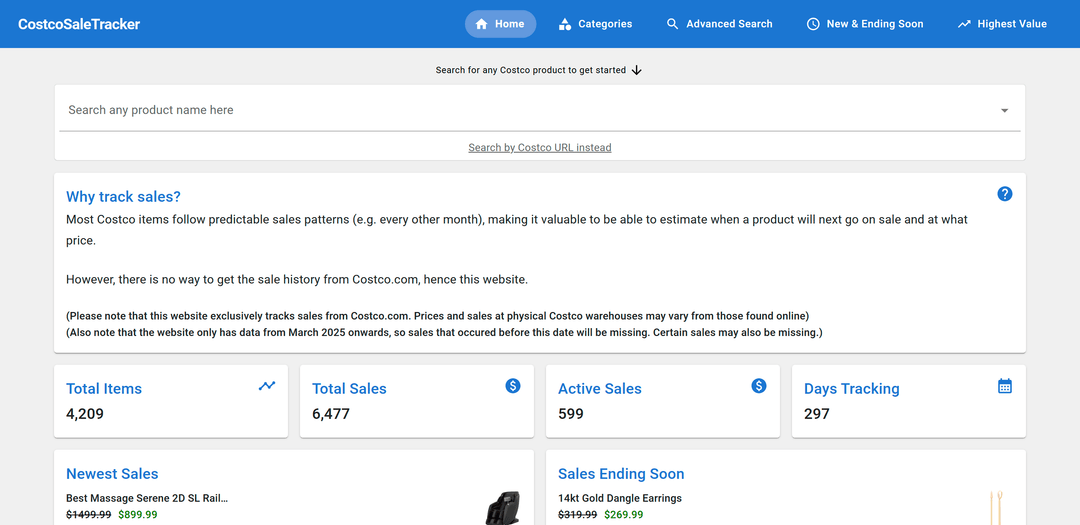Screen dimensions: 1080x525
Task: Expand the product search dropdown arrow
Action: [x=1004, y=111]
